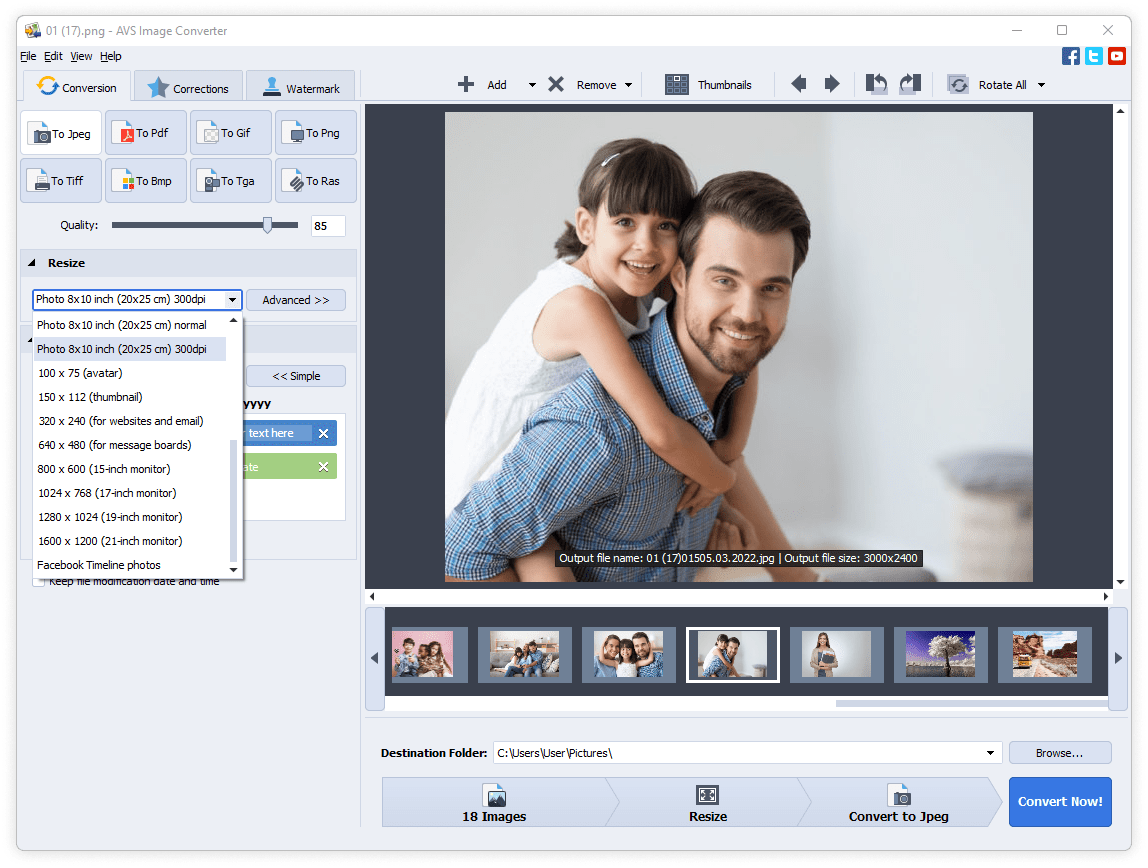Choose the To Png format
Viewport: 1148px width, 868px height.
[x=316, y=133]
